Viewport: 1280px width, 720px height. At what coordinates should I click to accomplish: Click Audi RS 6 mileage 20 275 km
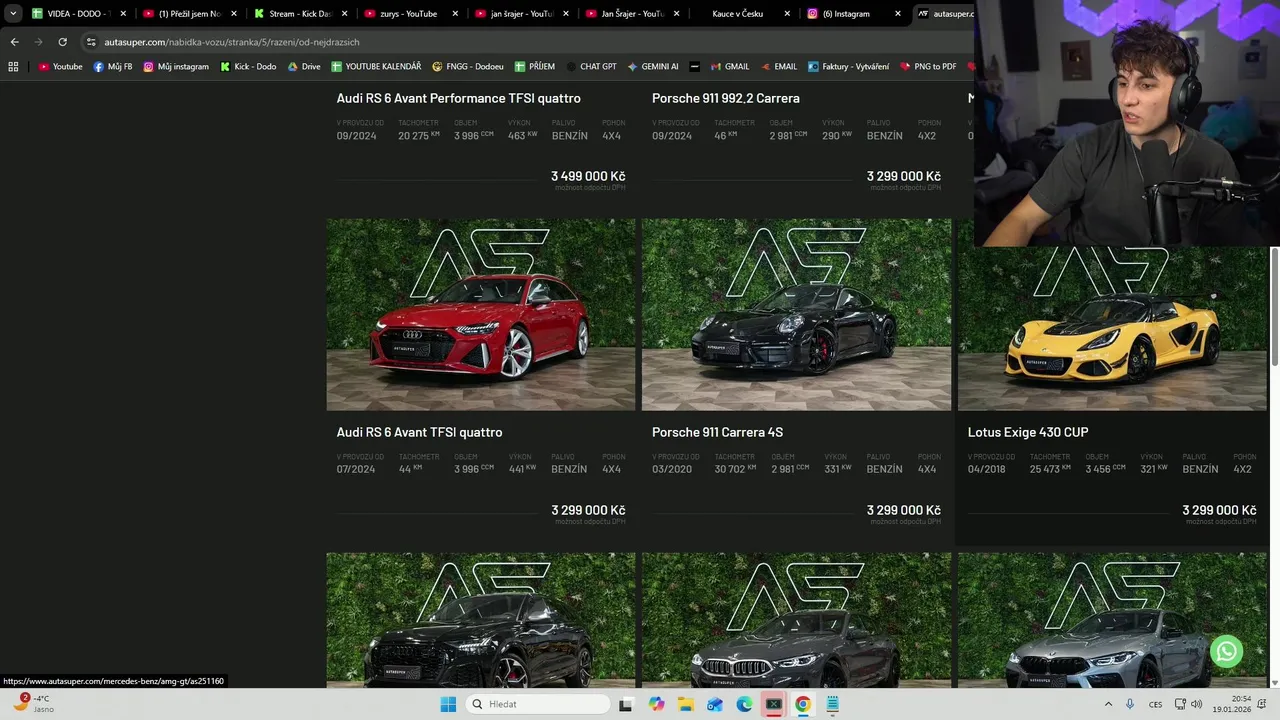pos(418,135)
